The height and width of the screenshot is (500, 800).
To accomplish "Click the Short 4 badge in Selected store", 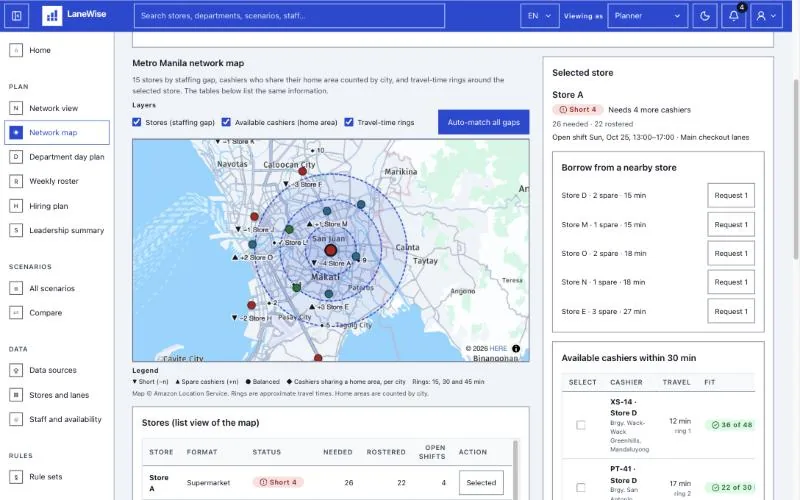I will point(578,110).
